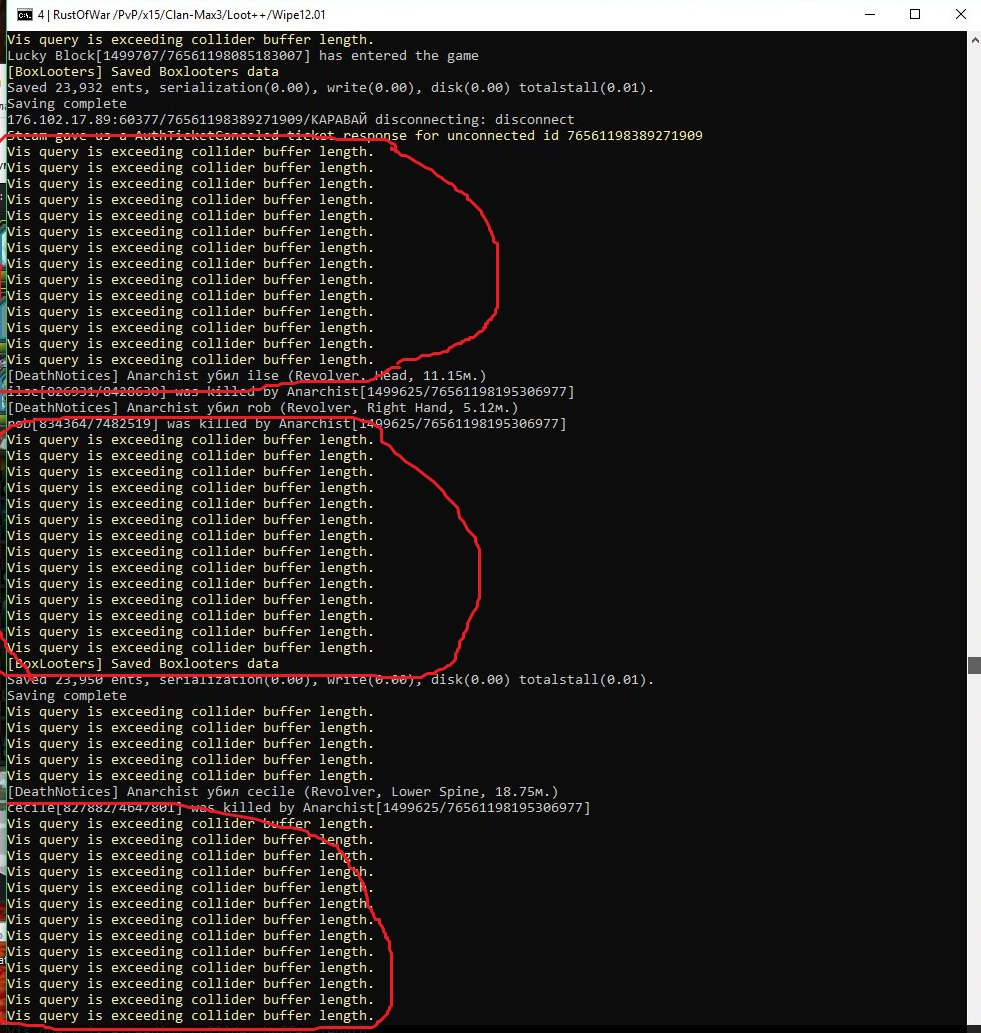Screen dimensions: 981x1033
Task: Select the 'Saved 23,950 ents' log line
Action: pos(330,680)
